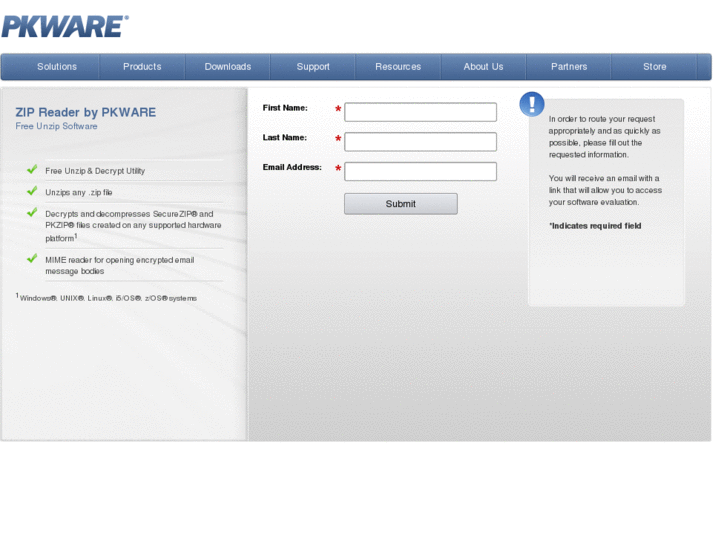727x545 pixels.
Task: Click checkmark beside Free Unzip & Decrypt Utility
Action: click(x=32, y=169)
